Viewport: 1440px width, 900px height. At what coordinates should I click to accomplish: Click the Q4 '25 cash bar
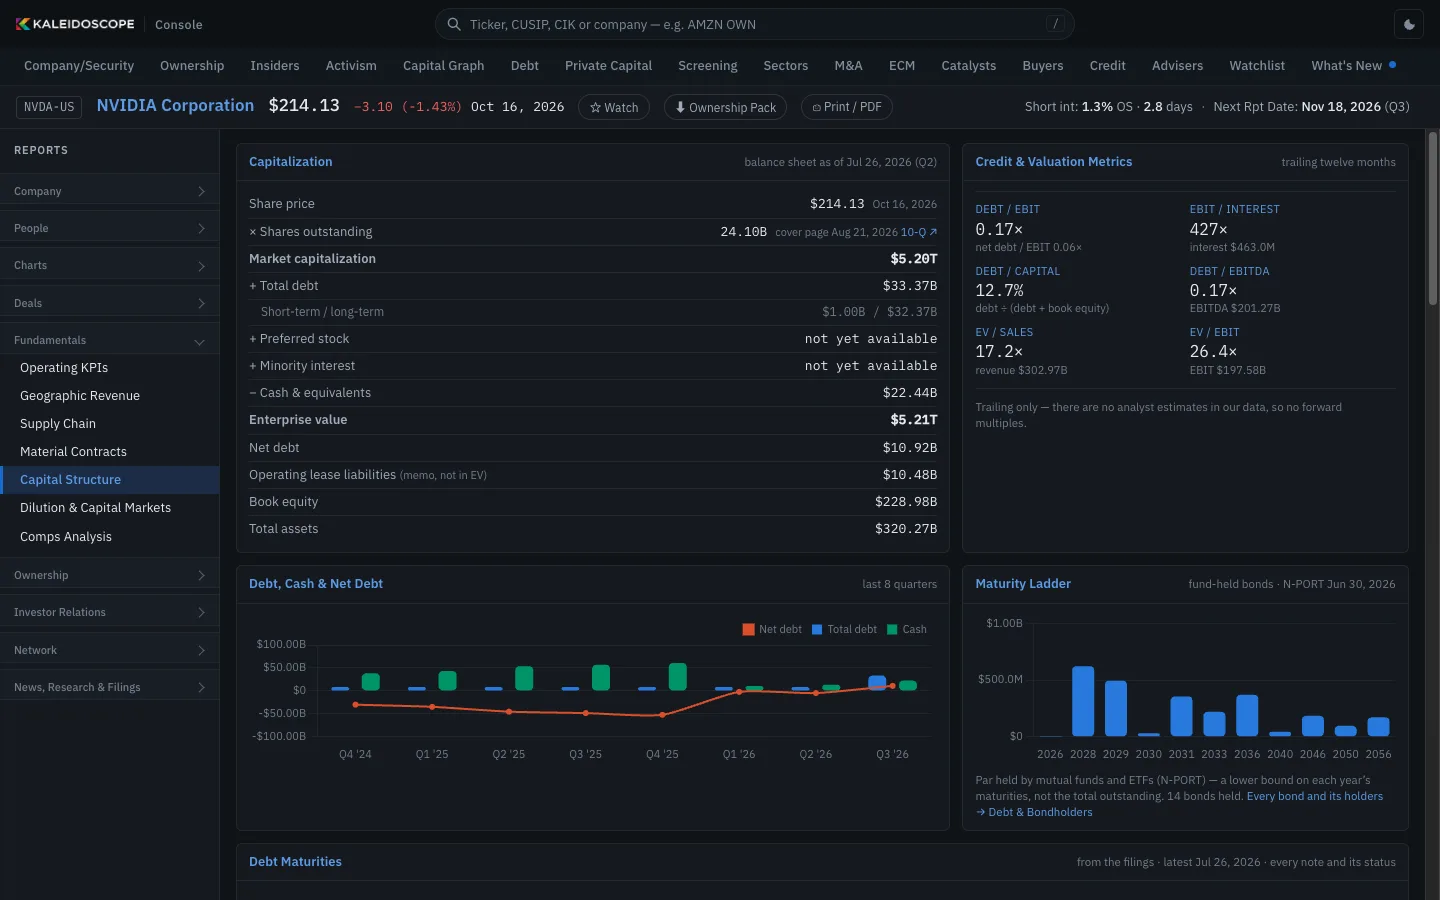coord(677,677)
